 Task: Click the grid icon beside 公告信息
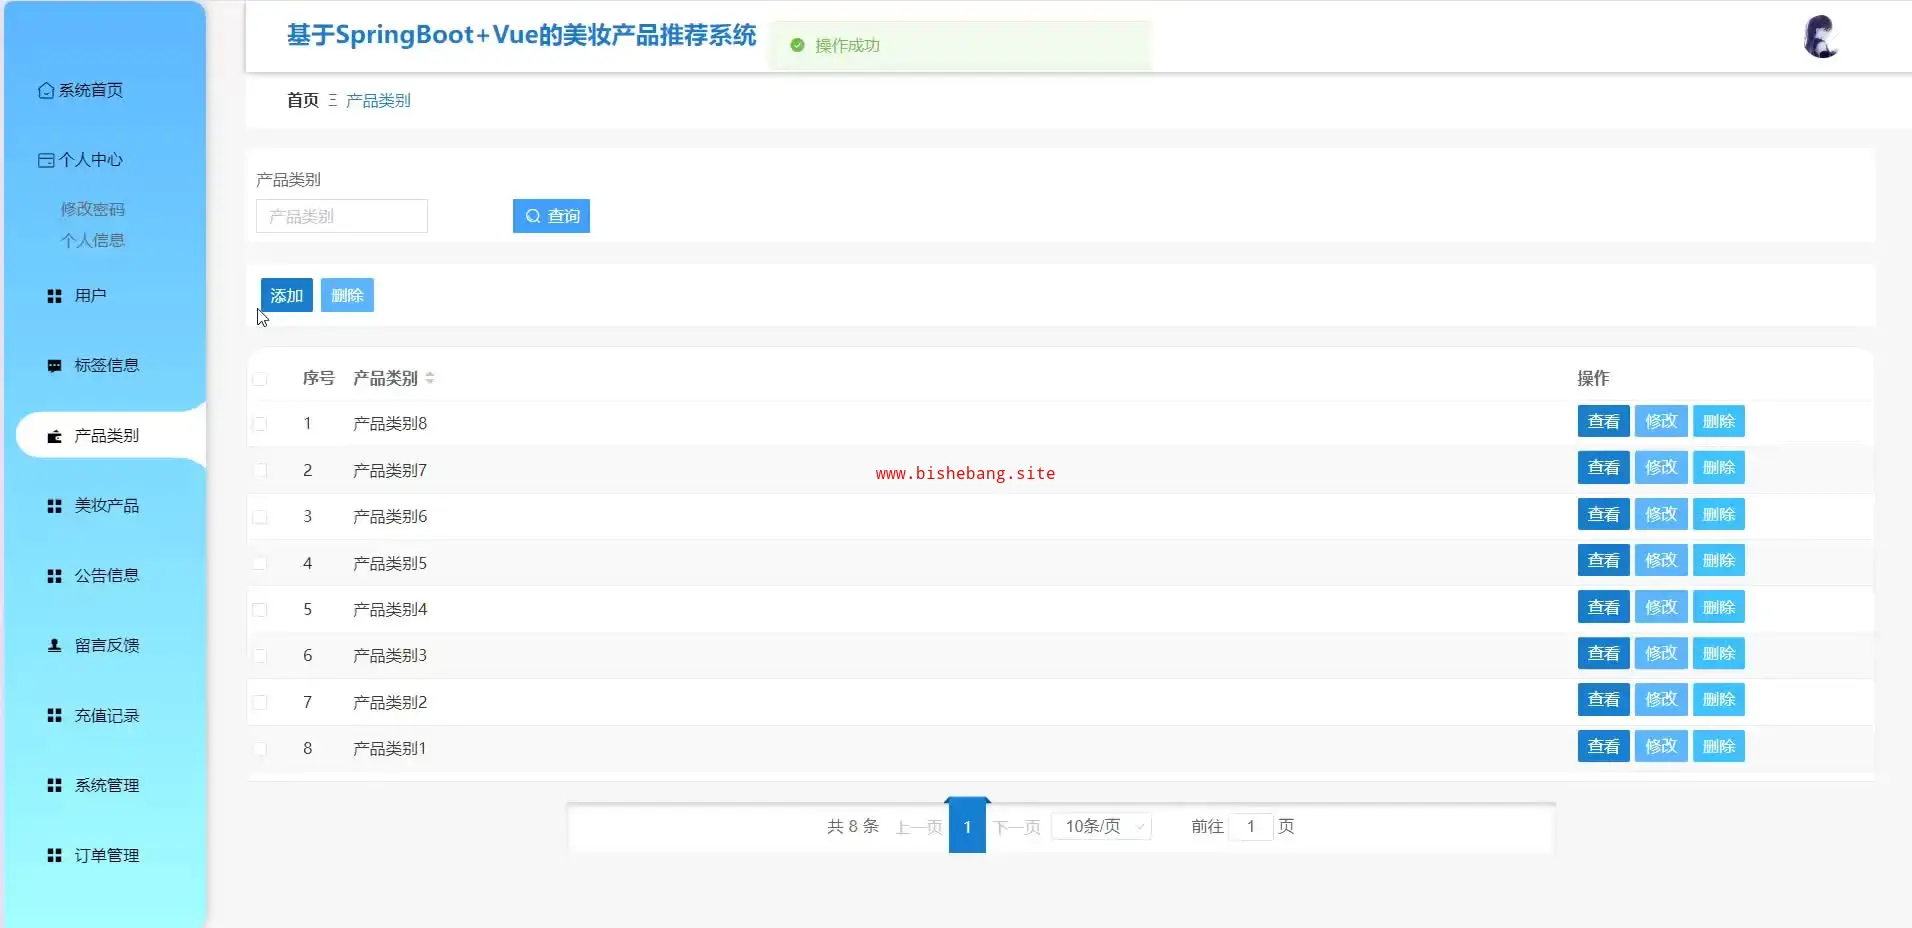55,576
